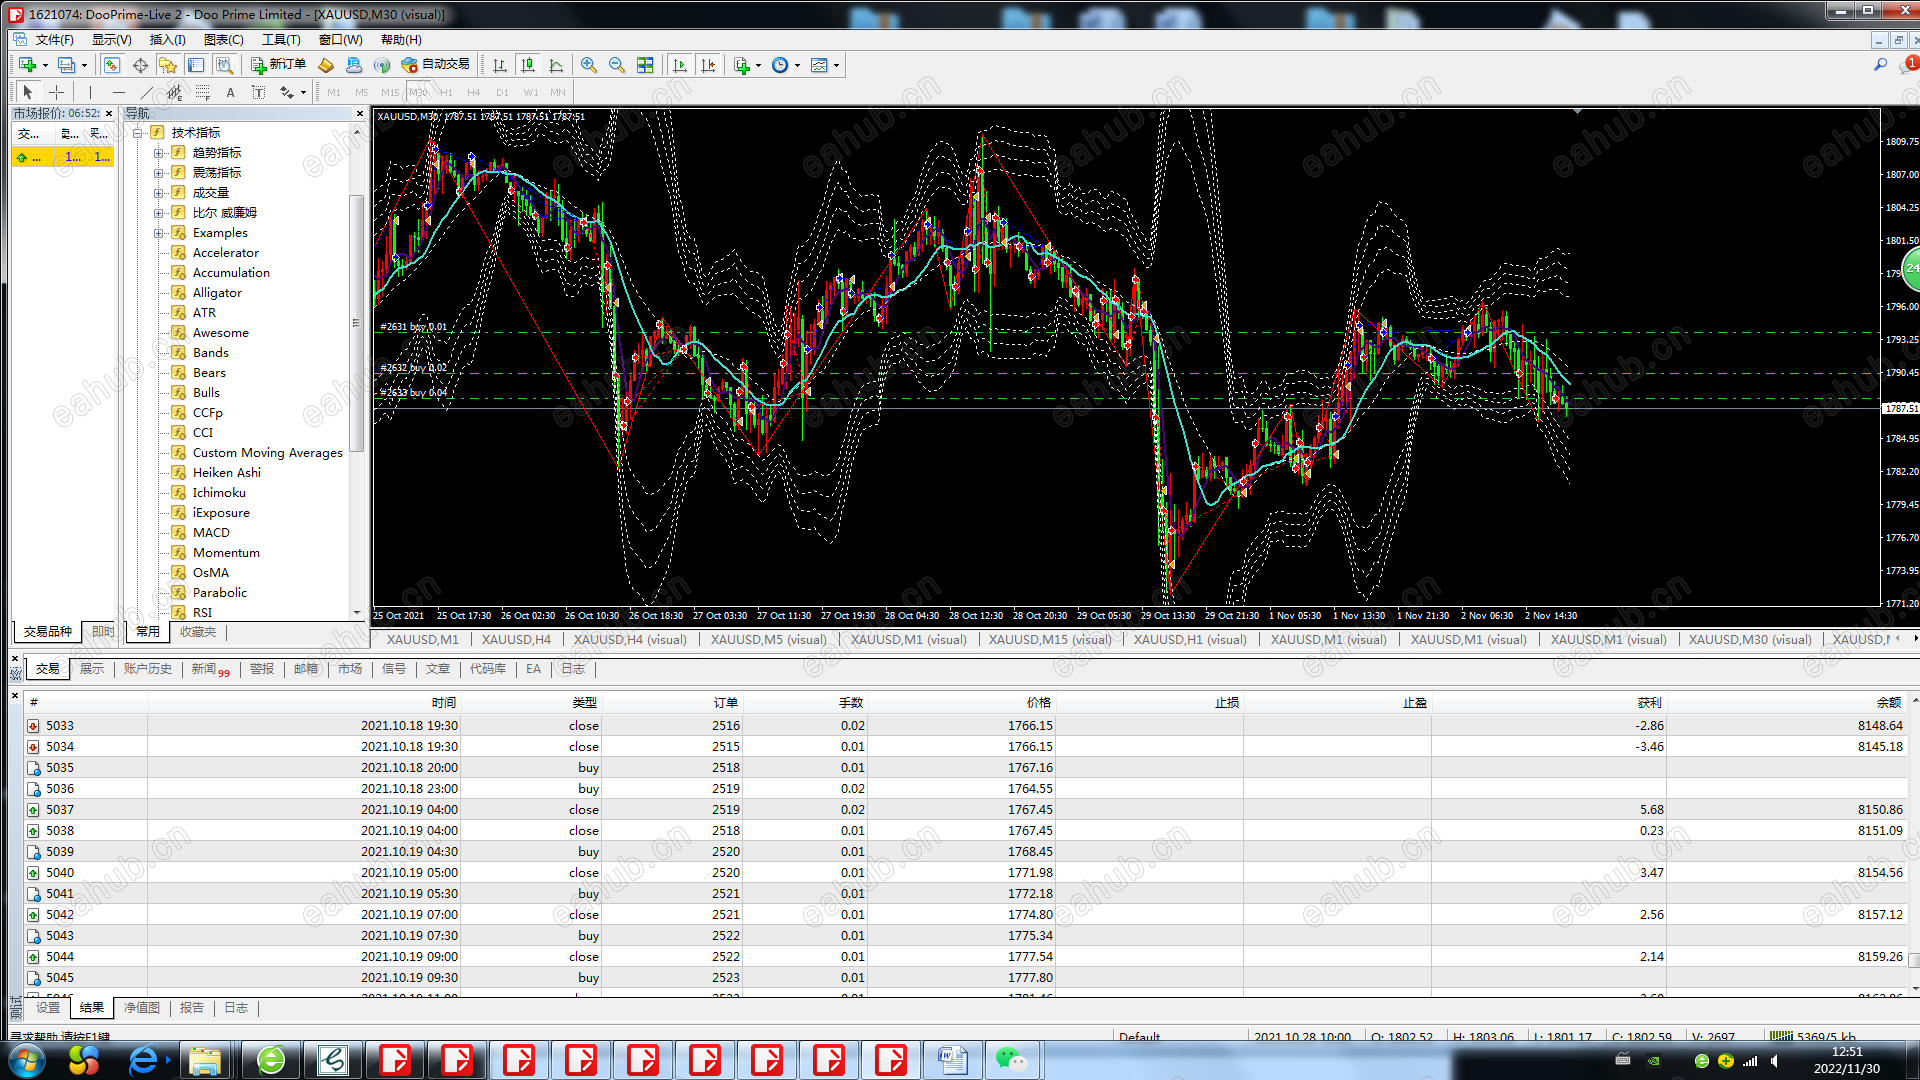Toggle the AutoTrading (自动交易) button
The width and height of the screenshot is (1920, 1080).
click(435, 65)
